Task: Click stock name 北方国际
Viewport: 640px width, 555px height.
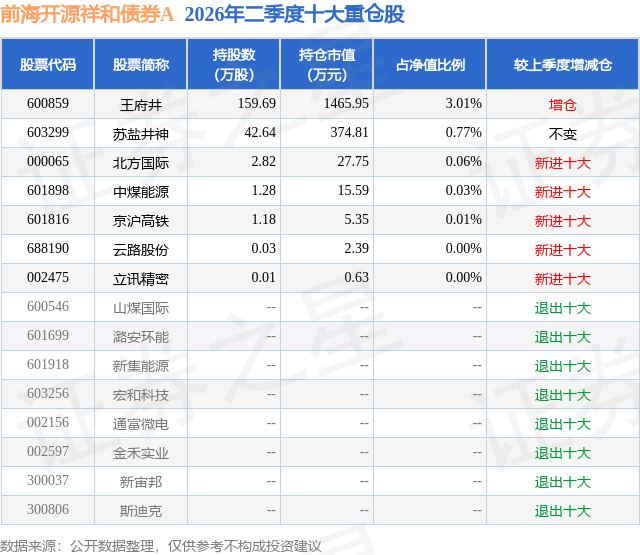Action: click(x=141, y=163)
